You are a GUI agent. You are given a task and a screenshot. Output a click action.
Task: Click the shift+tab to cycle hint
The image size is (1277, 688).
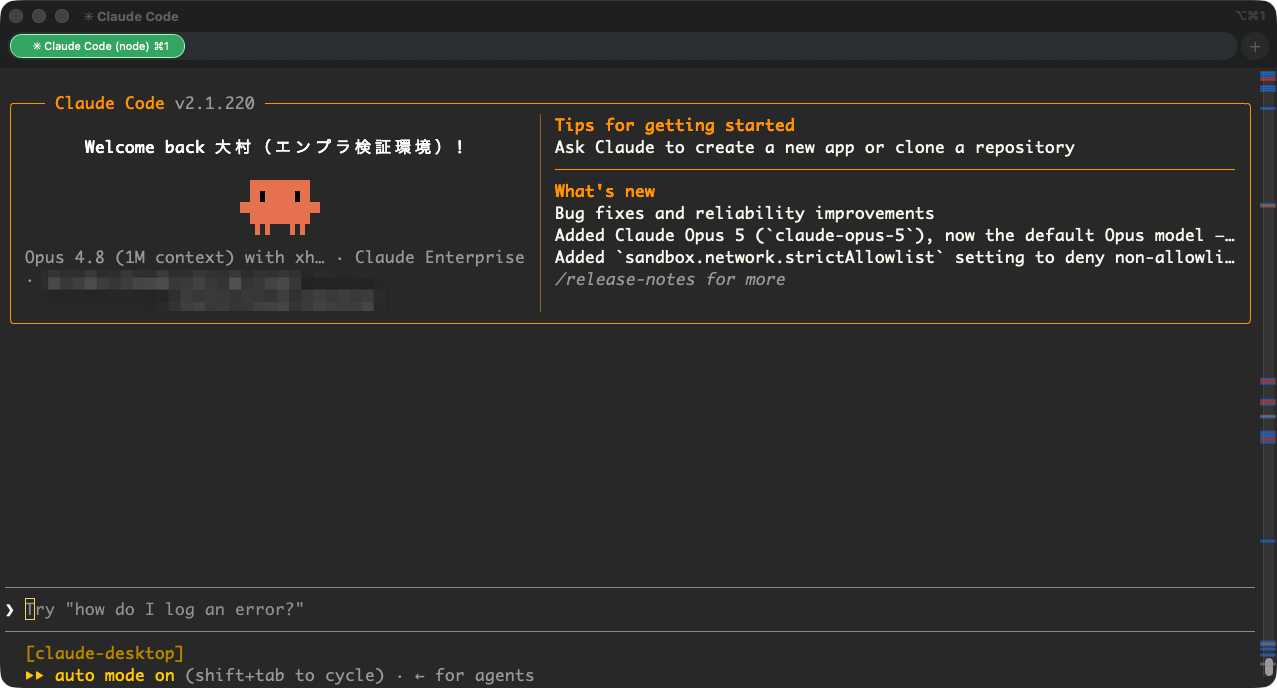click(285, 675)
